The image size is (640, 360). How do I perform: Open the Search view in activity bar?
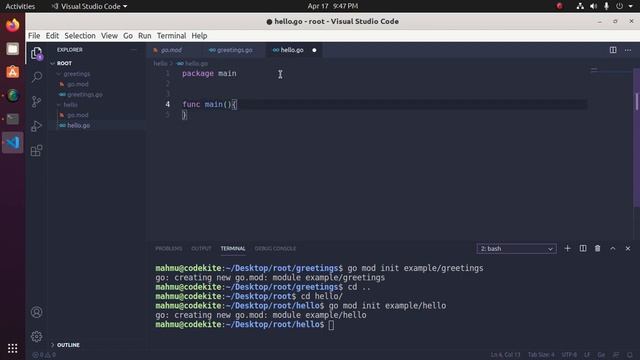coord(36,77)
